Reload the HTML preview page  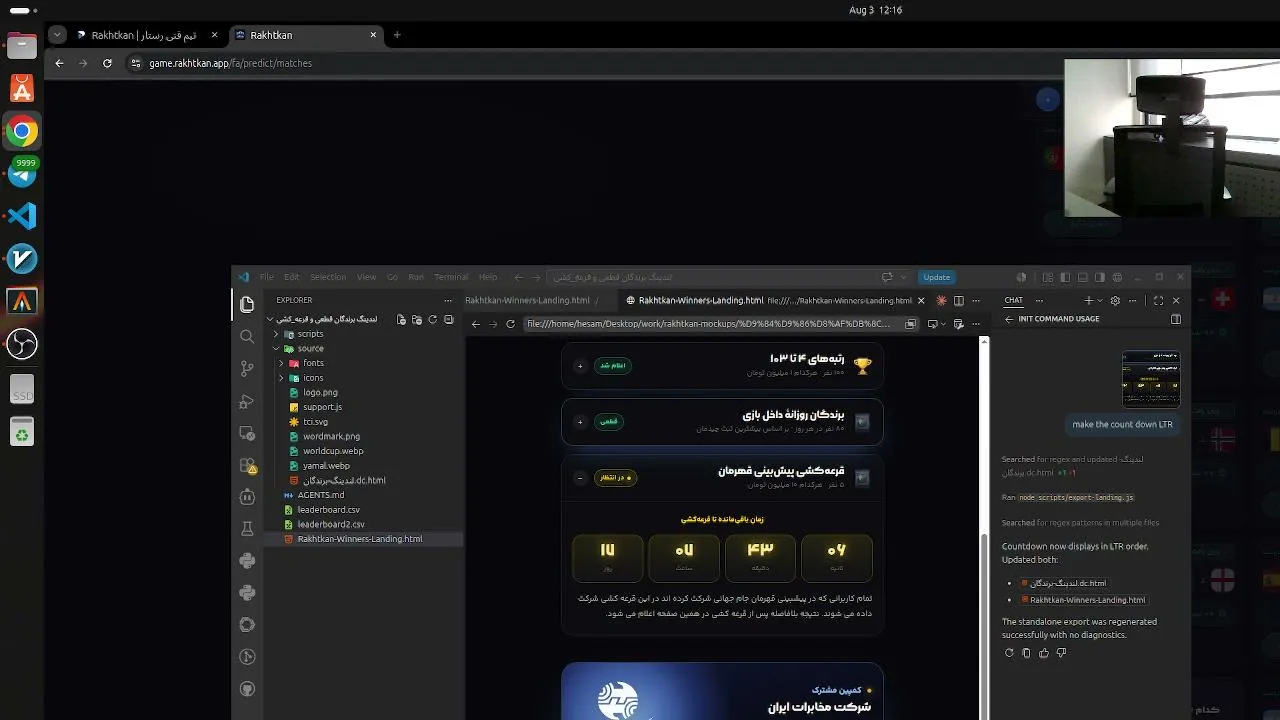click(x=510, y=324)
